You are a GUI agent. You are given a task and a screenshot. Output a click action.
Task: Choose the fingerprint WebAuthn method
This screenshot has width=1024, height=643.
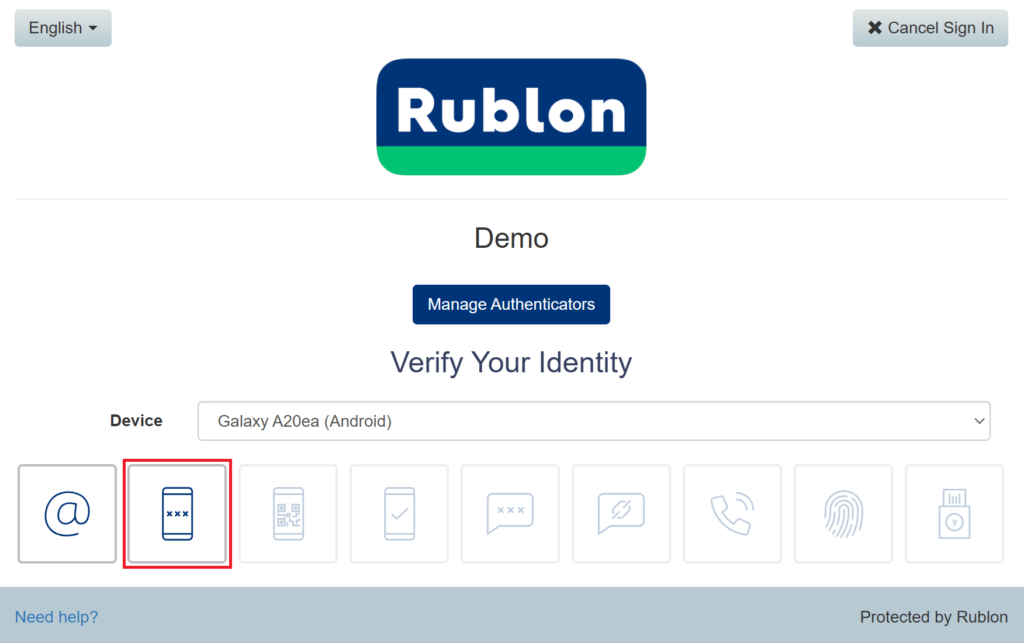pyautogui.click(x=843, y=514)
